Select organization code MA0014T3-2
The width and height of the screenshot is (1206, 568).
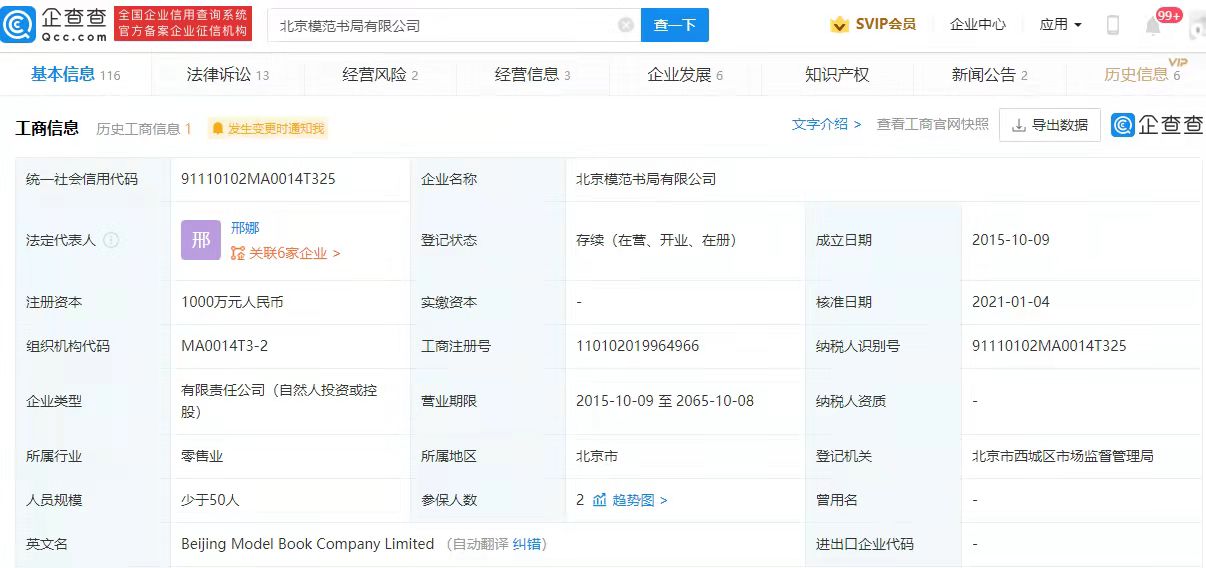pos(224,346)
